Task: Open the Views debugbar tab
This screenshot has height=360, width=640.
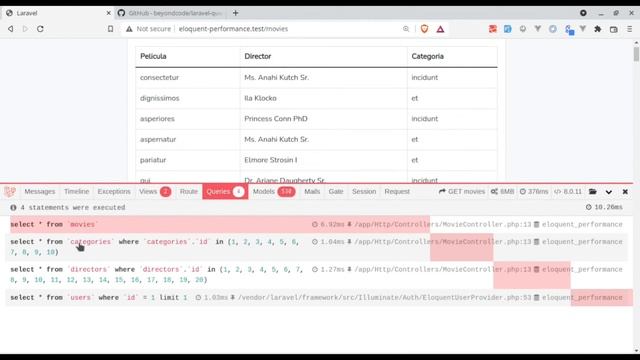Action: pos(155,191)
